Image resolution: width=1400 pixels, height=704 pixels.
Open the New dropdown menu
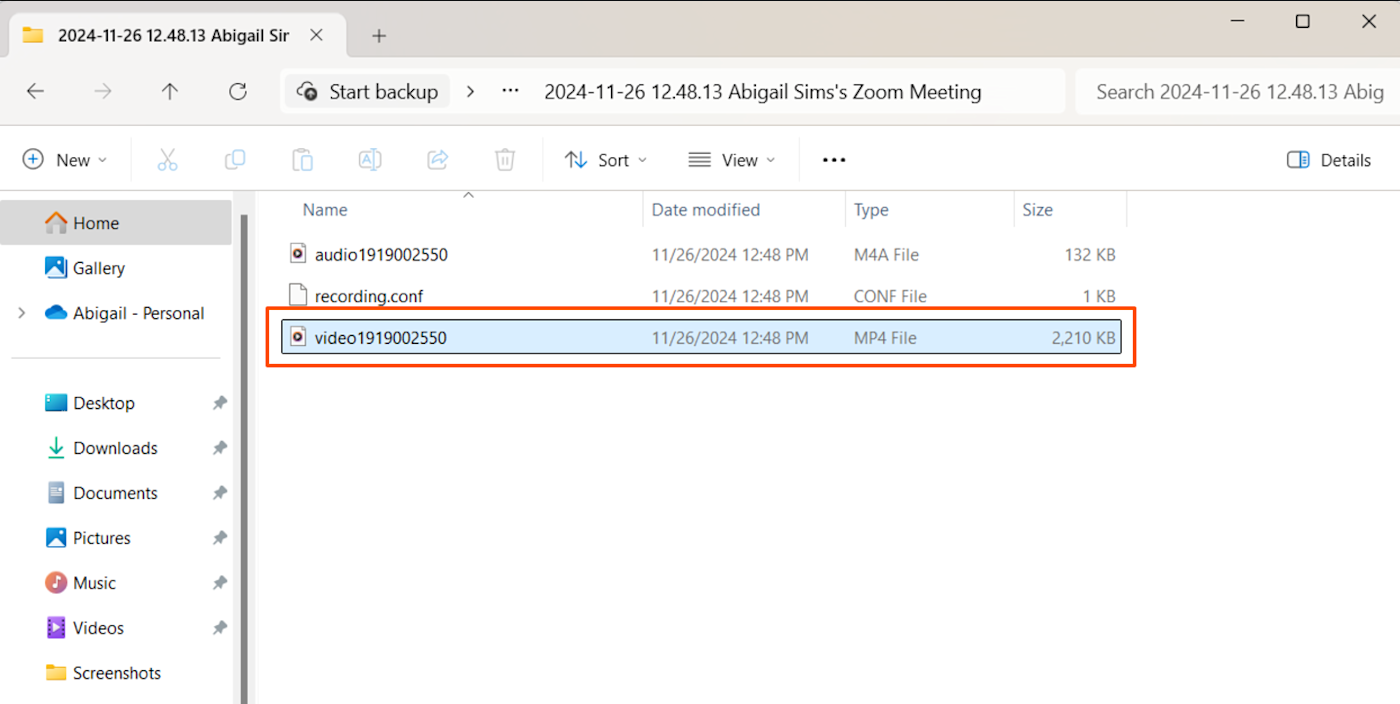click(65, 160)
